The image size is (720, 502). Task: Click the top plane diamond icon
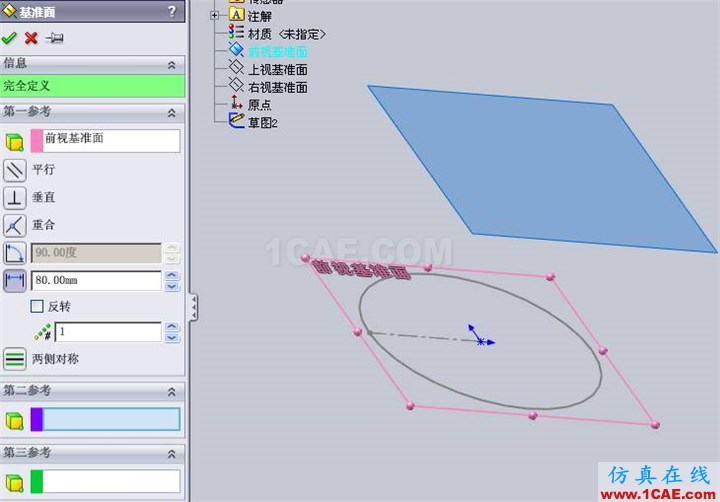(236, 68)
